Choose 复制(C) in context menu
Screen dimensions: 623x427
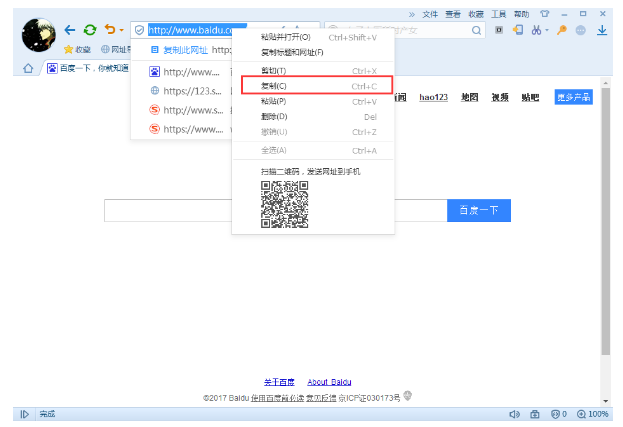click(x=313, y=86)
